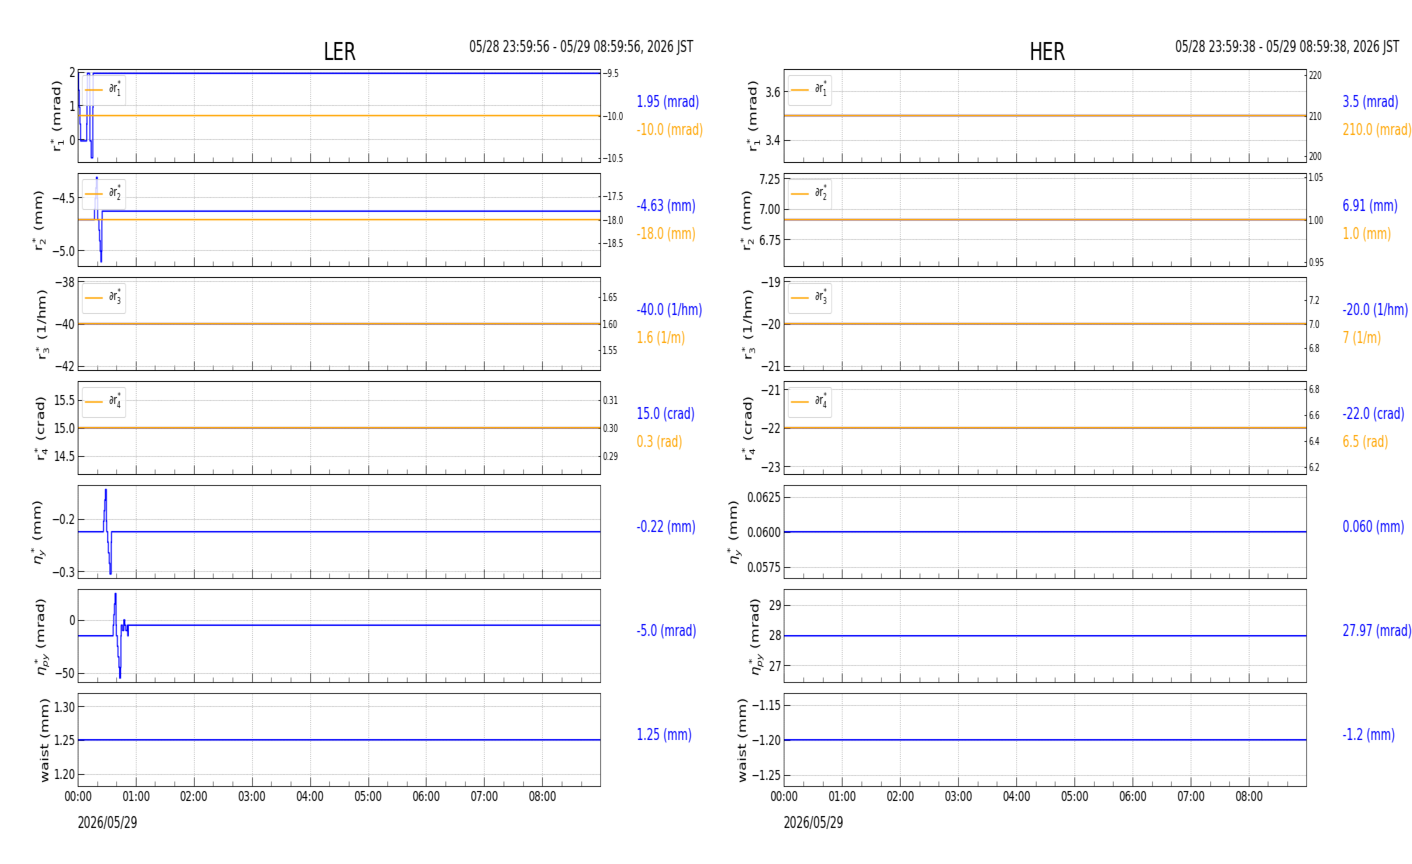Screen dimensions: 1412x864
Task: Click the blue -22.0 (crad) value
Action: [1373, 414]
